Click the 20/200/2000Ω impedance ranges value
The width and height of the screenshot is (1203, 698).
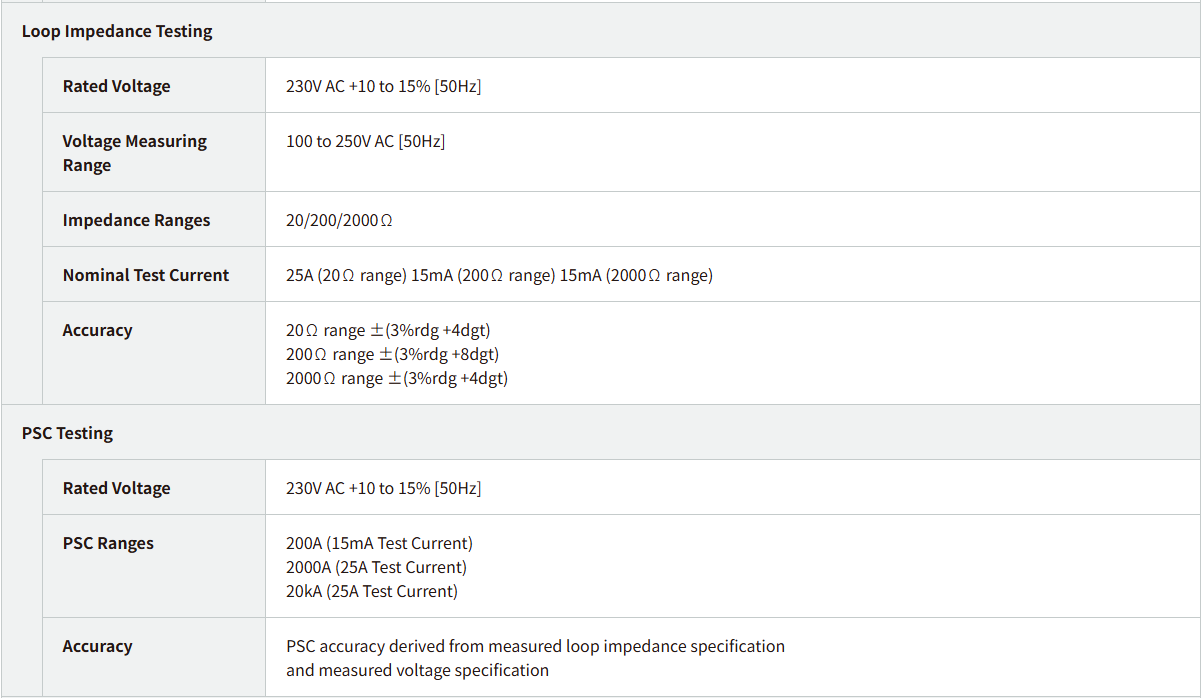point(339,220)
